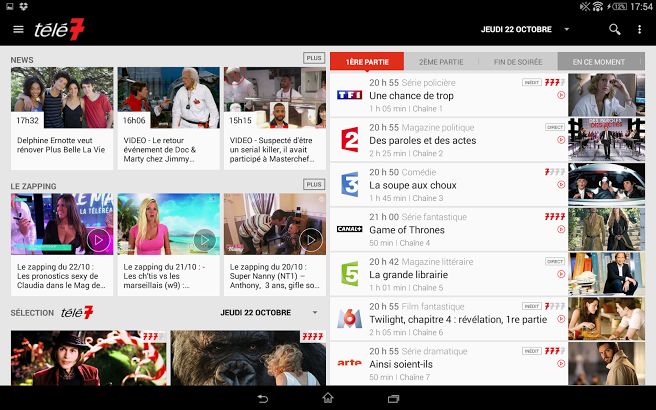Switch to the 1ÈRE PARTIE tab
The height and width of the screenshot is (410, 656).
tap(367, 62)
